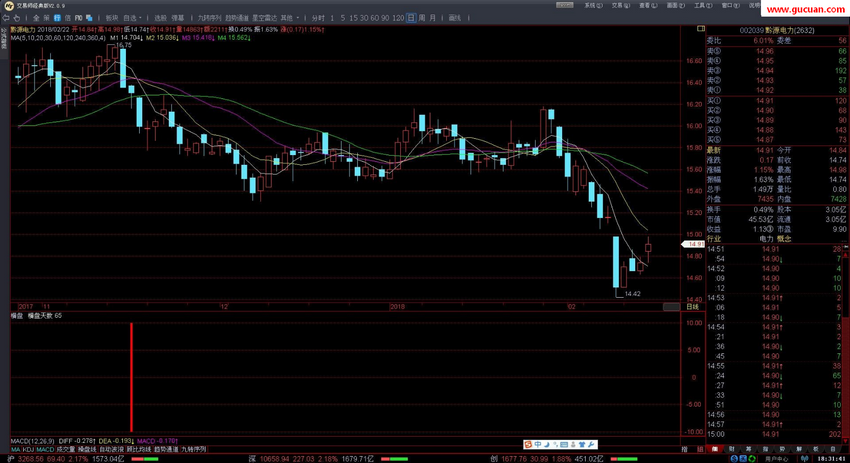Switch to the 操盘线 indicator tab
Screen dimensions: 850x463
pyautogui.click(x=87, y=449)
